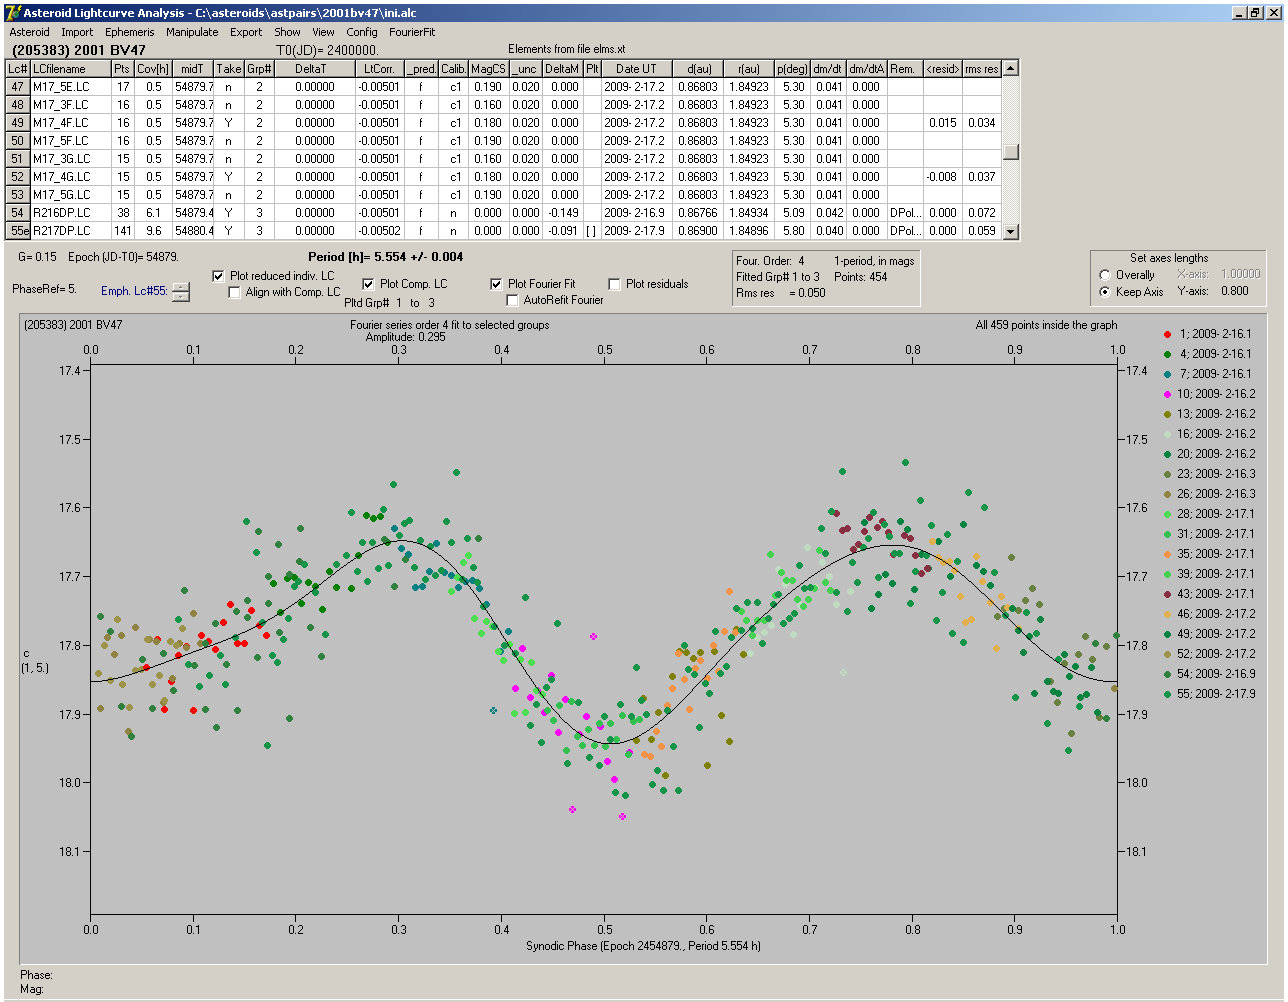The width and height of the screenshot is (1288, 1002).
Task: Select the M17_5E.LC filename cell
Action: (70, 87)
